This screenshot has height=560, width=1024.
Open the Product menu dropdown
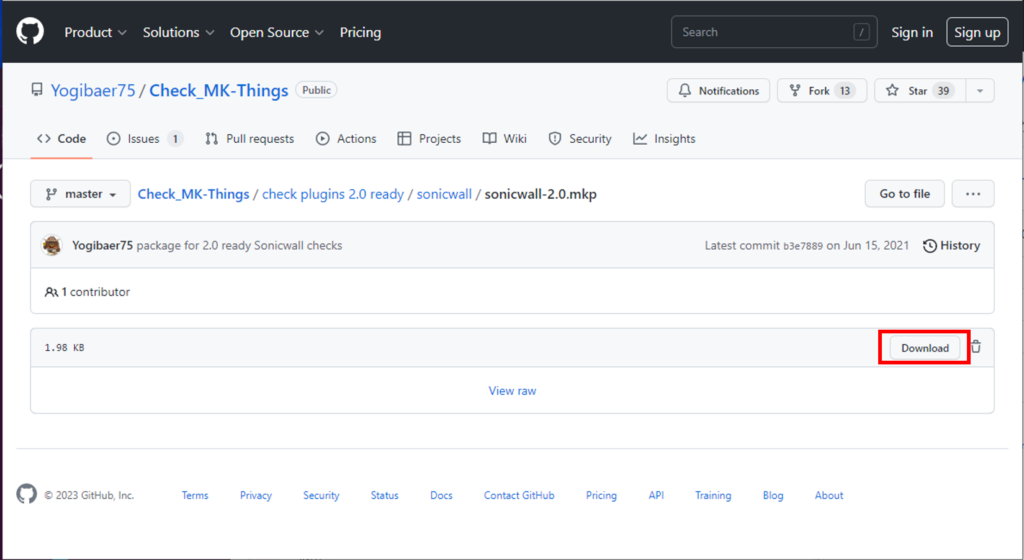point(95,32)
